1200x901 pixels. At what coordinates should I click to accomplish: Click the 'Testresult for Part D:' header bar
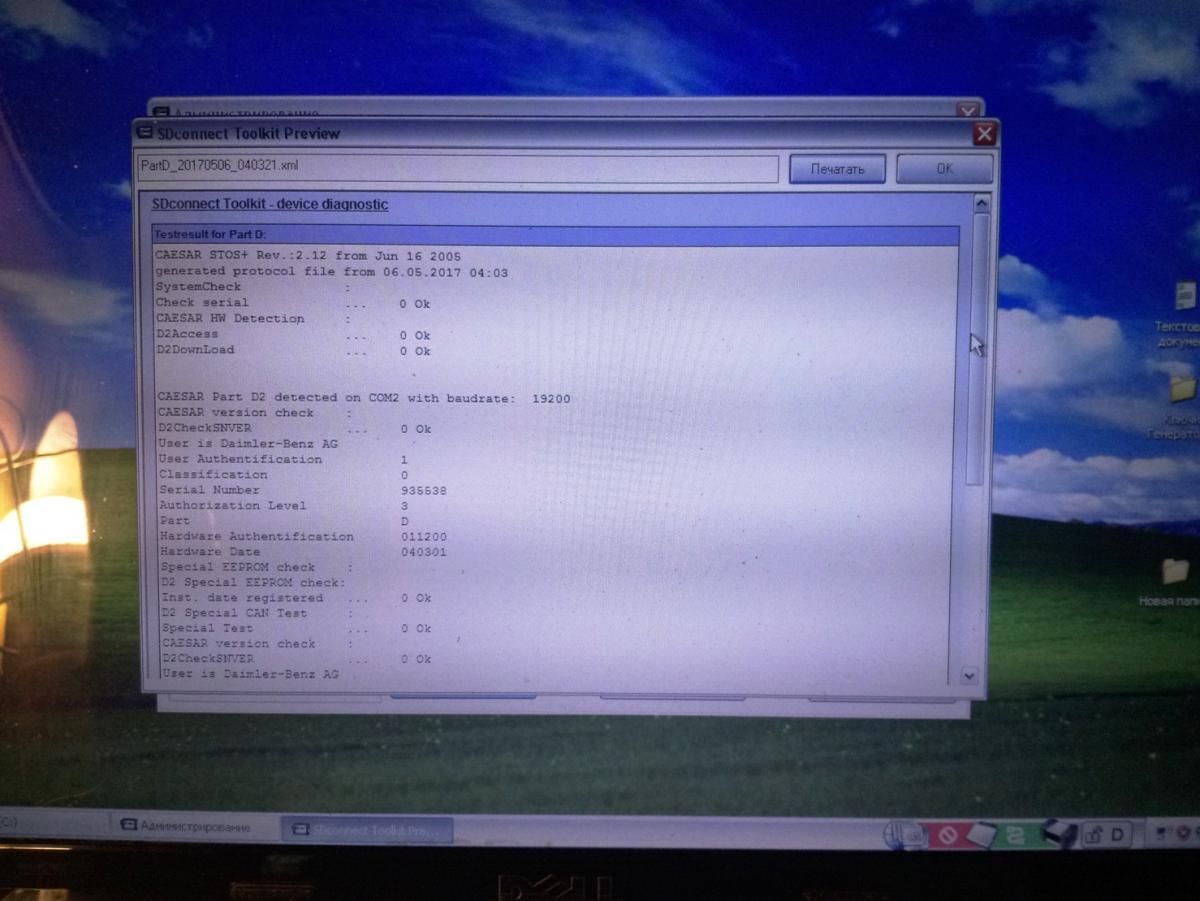click(554, 235)
